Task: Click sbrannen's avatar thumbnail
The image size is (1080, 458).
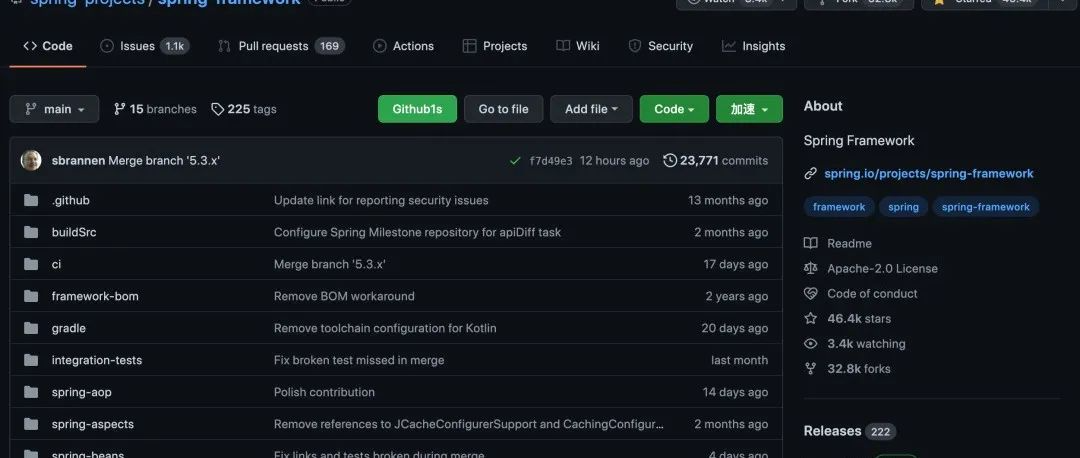Action: [x=31, y=160]
